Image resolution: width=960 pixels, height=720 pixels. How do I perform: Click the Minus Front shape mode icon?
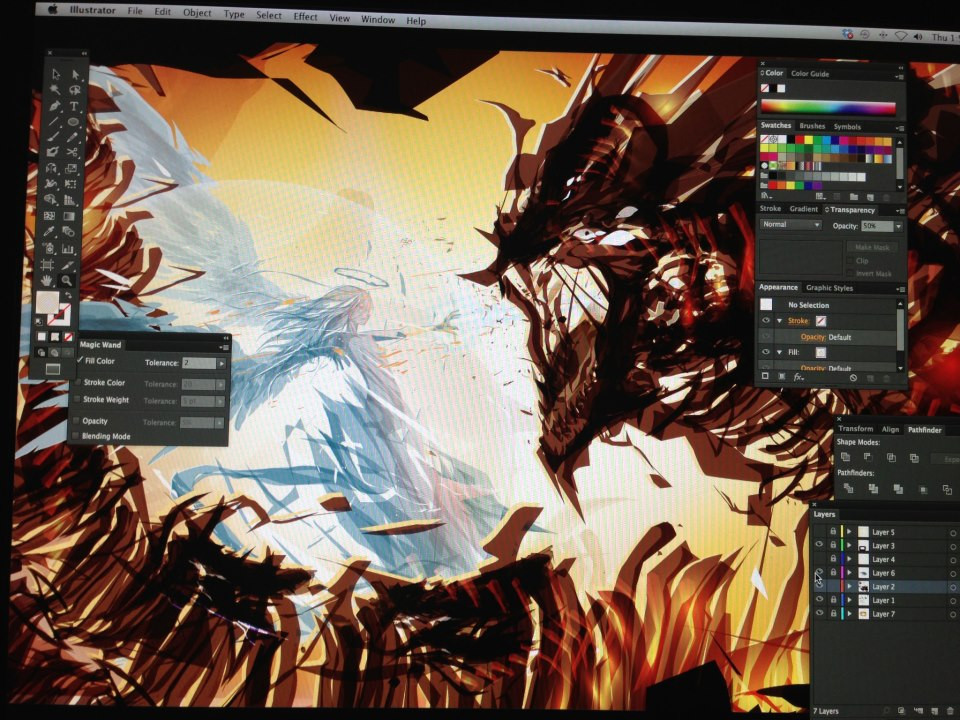(x=868, y=457)
